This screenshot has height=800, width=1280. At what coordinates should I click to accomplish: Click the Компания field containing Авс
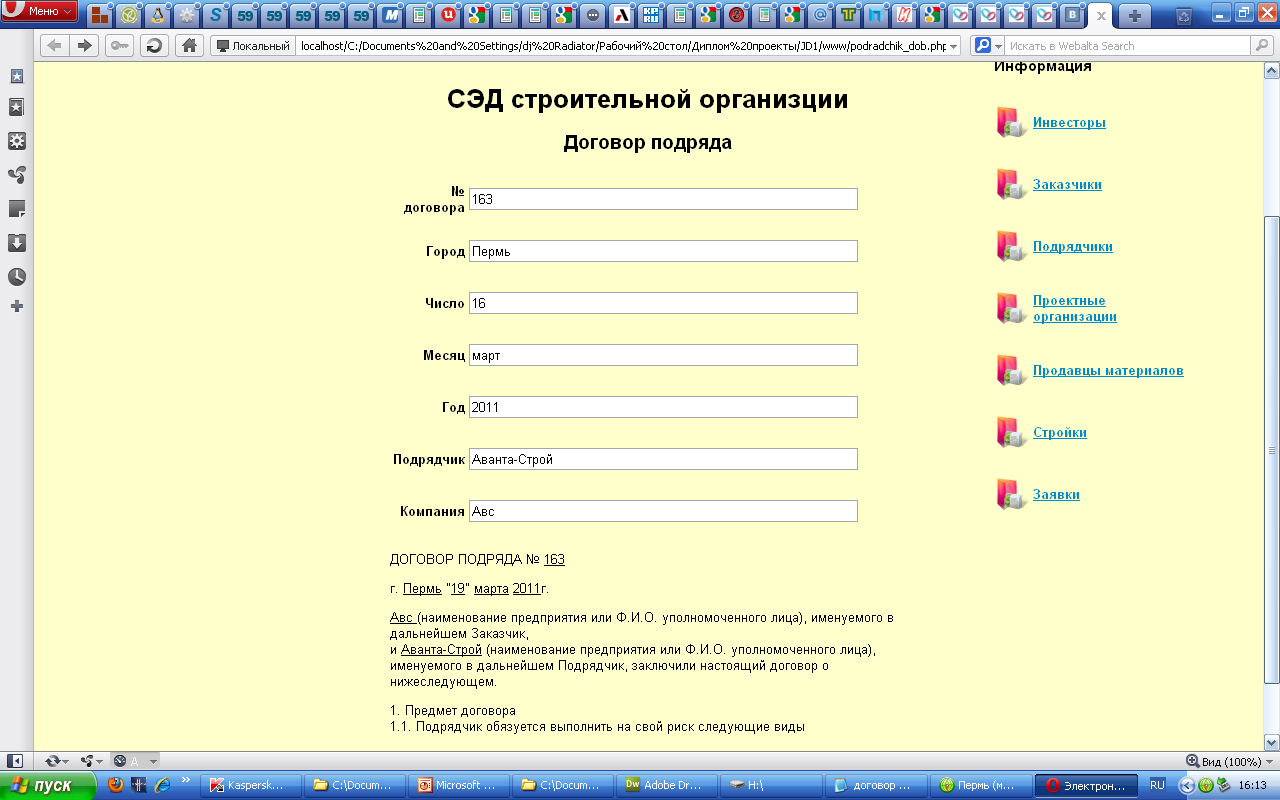[x=663, y=511]
